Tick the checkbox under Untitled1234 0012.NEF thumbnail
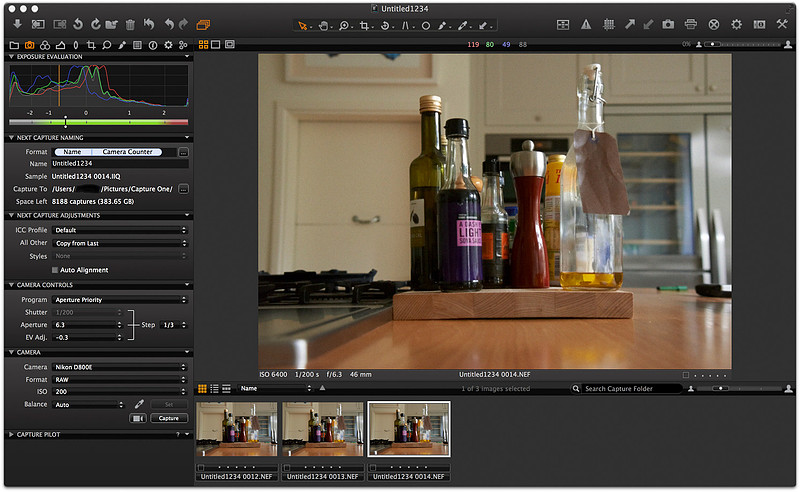 point(201,467)
